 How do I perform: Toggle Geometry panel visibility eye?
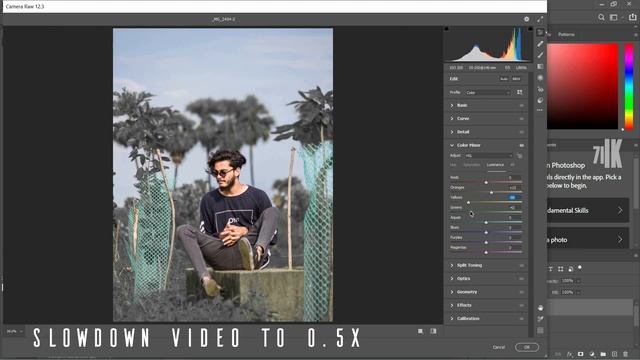522,292
